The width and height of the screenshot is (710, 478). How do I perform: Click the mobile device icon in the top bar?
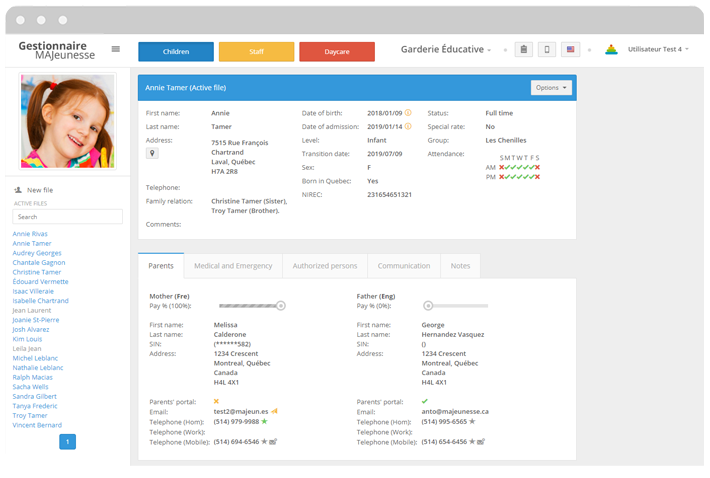pos(547,49)
